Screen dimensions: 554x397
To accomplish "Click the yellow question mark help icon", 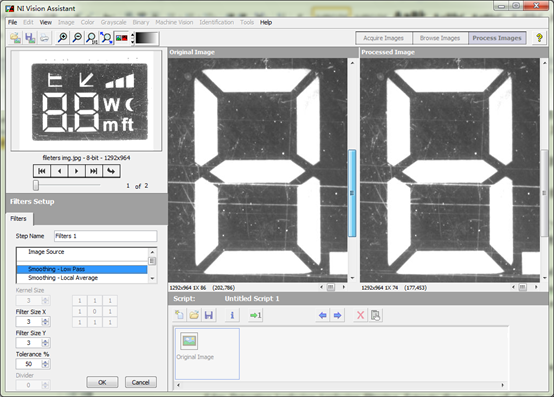I will tap(539, 38).
